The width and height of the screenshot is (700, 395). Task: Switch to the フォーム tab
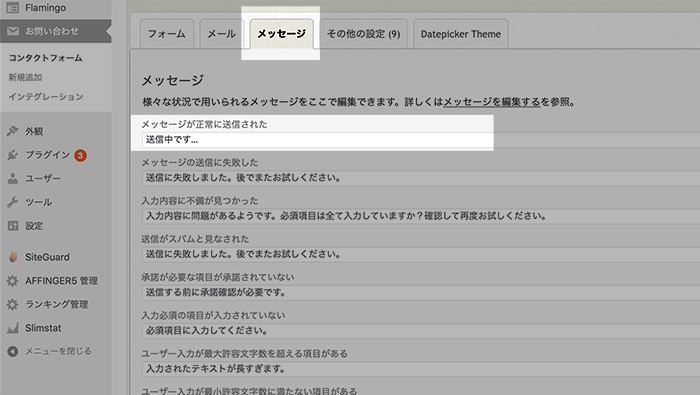point(167,34)
